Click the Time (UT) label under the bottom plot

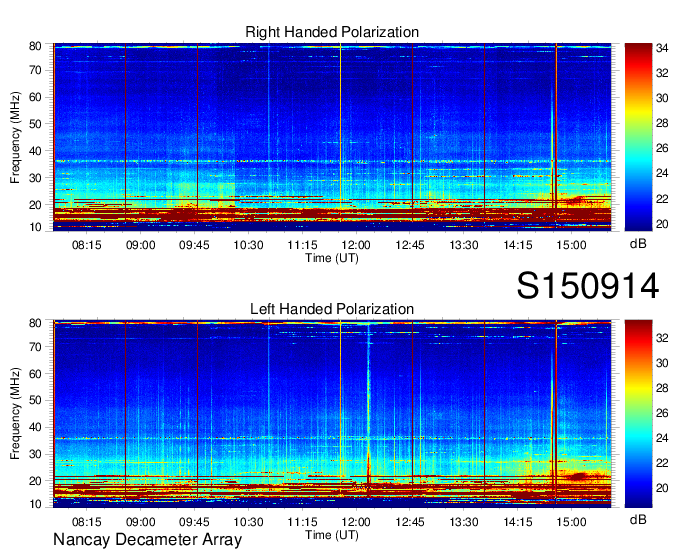pyautogui.click(x=332, y=535)
